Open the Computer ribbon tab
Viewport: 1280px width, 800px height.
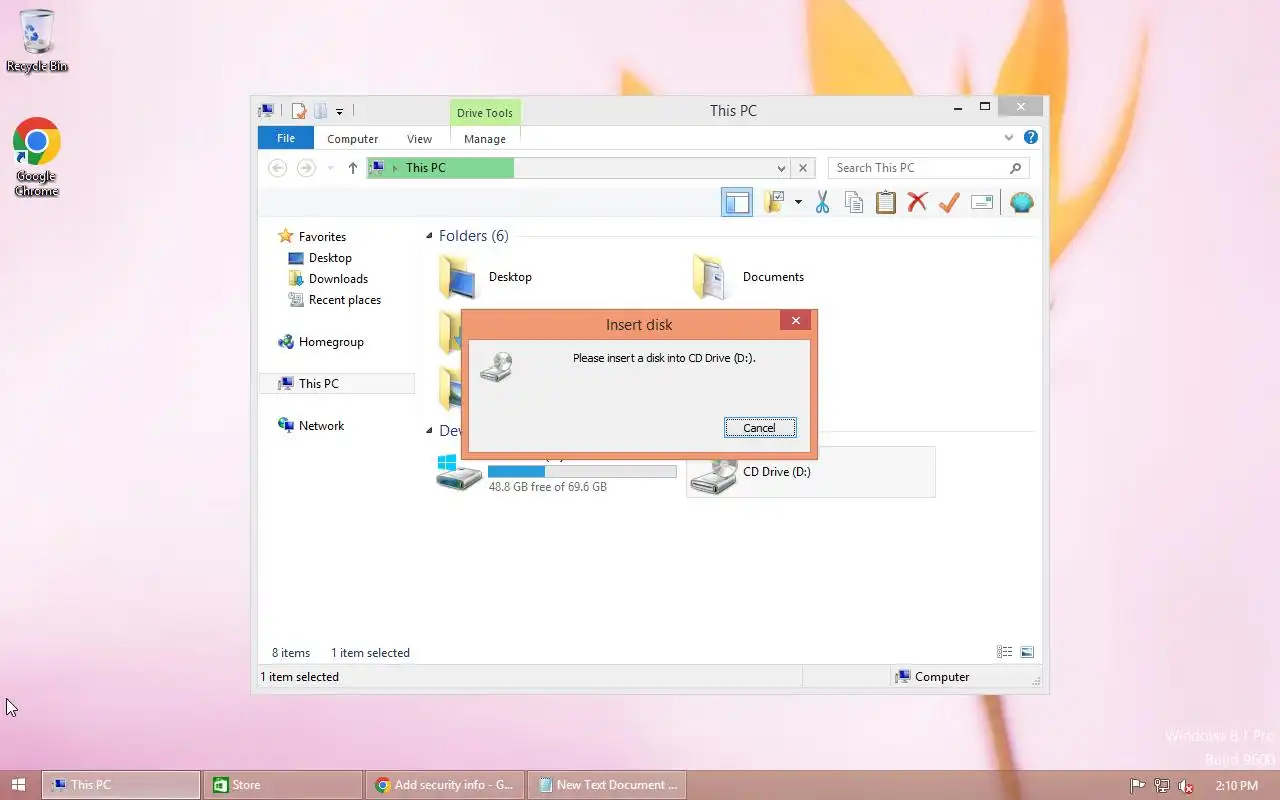353,139
